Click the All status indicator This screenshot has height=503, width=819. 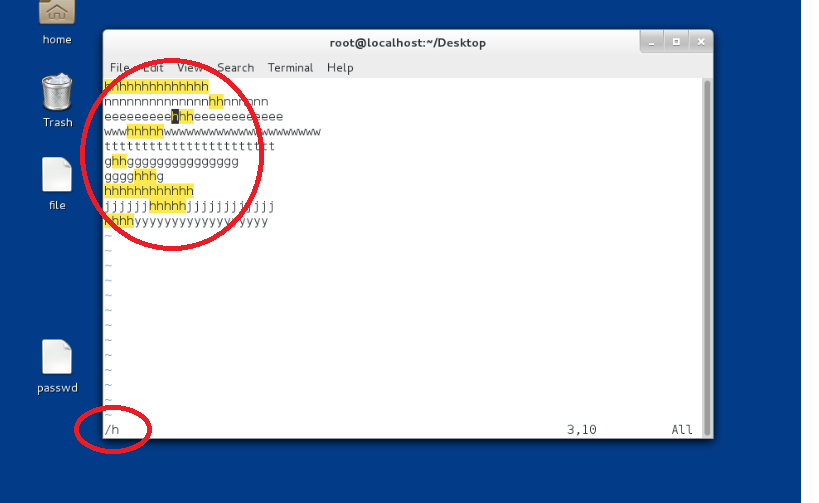point(682,430)
